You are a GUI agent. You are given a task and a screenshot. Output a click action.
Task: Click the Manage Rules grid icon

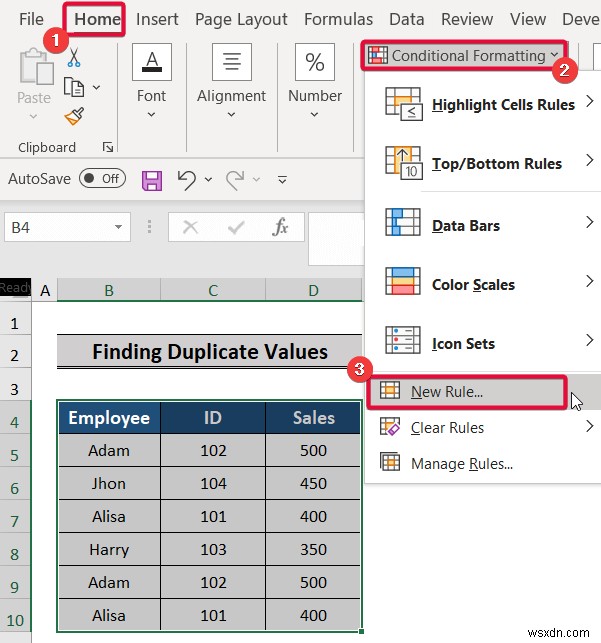pyautogui.click(x=390, y=463)
